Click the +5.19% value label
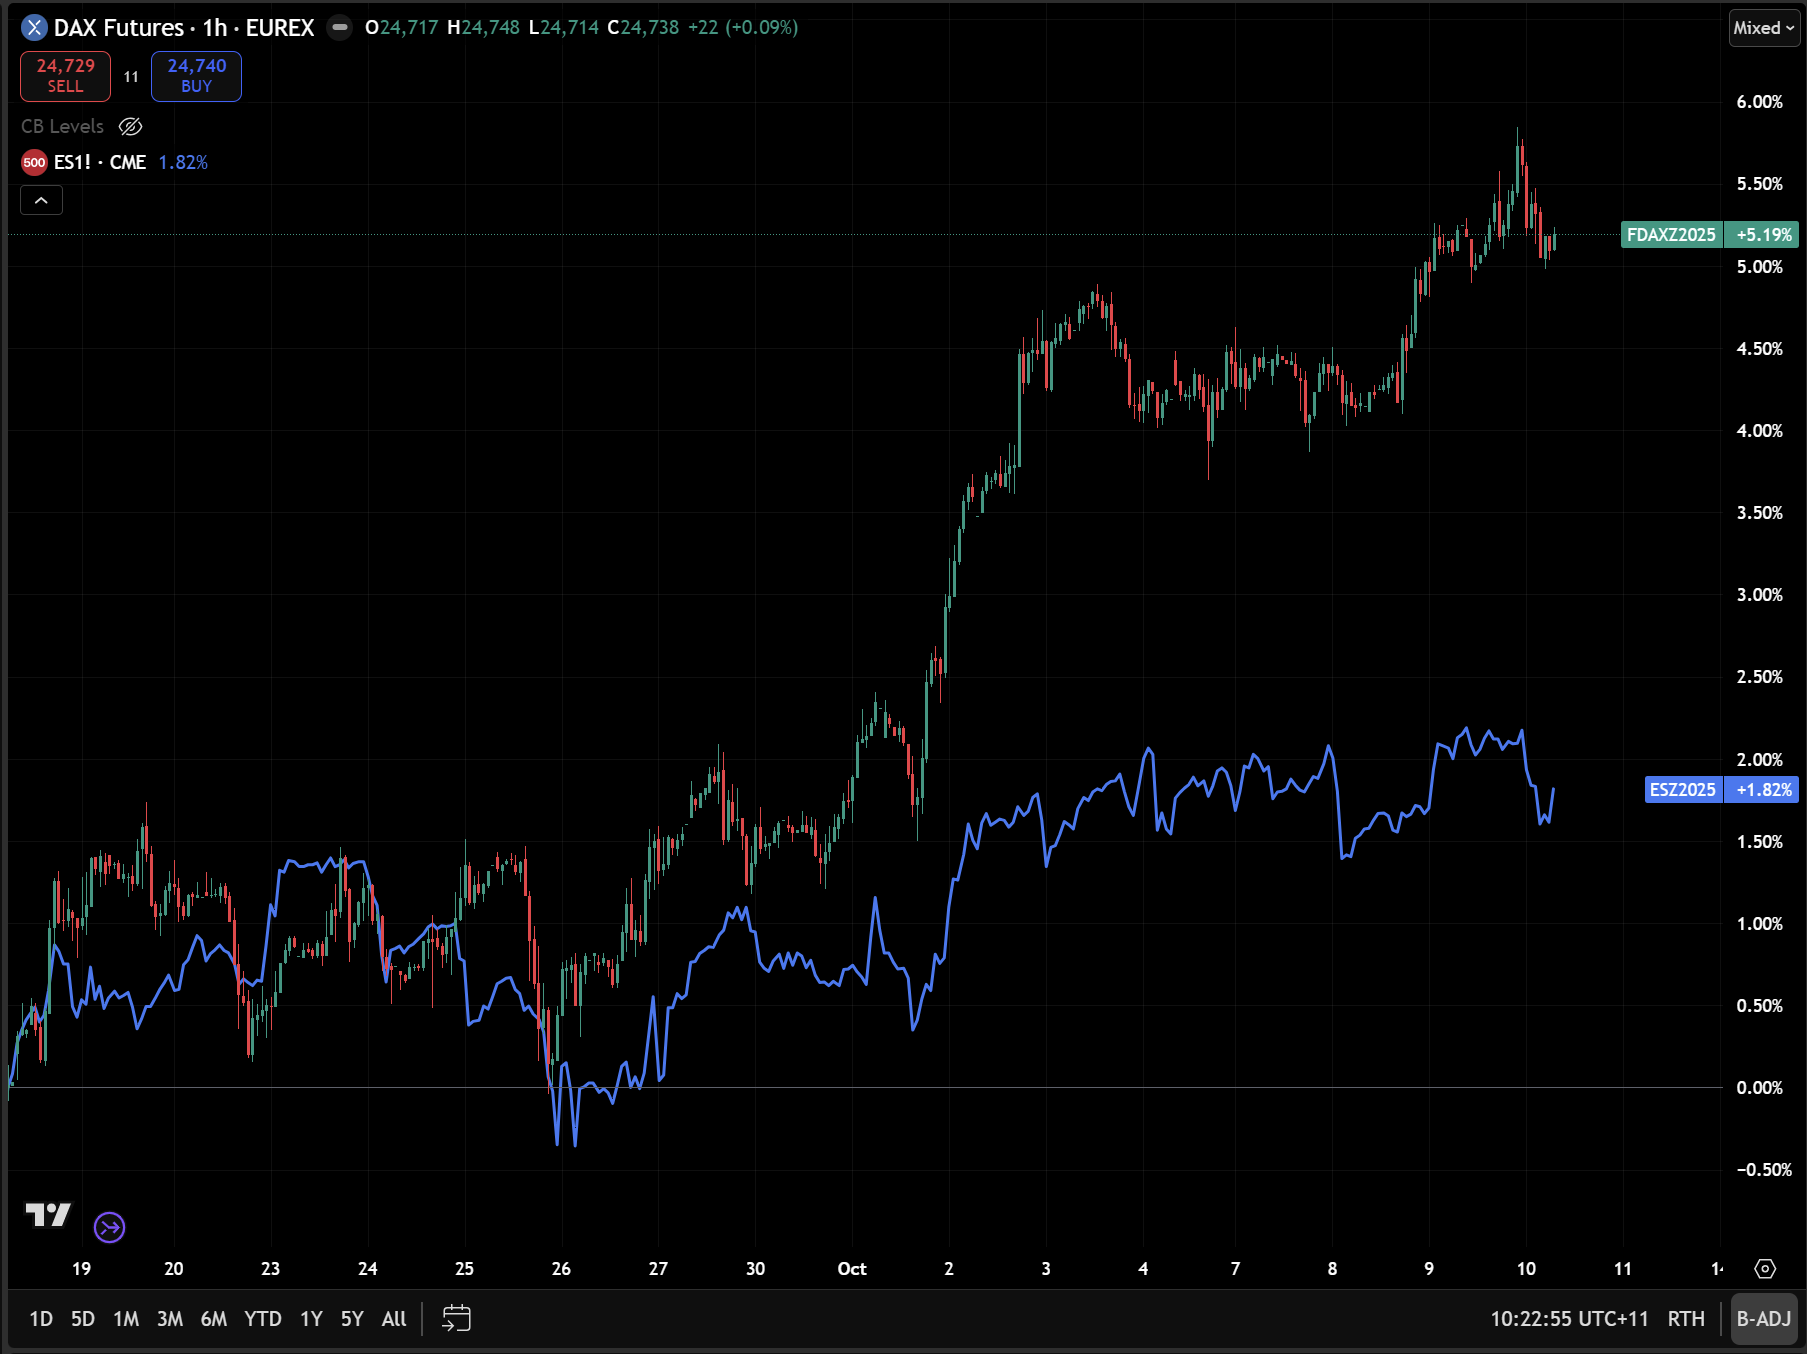The height and width of the screenshot is (1354, 1807). click(1762, 235)
